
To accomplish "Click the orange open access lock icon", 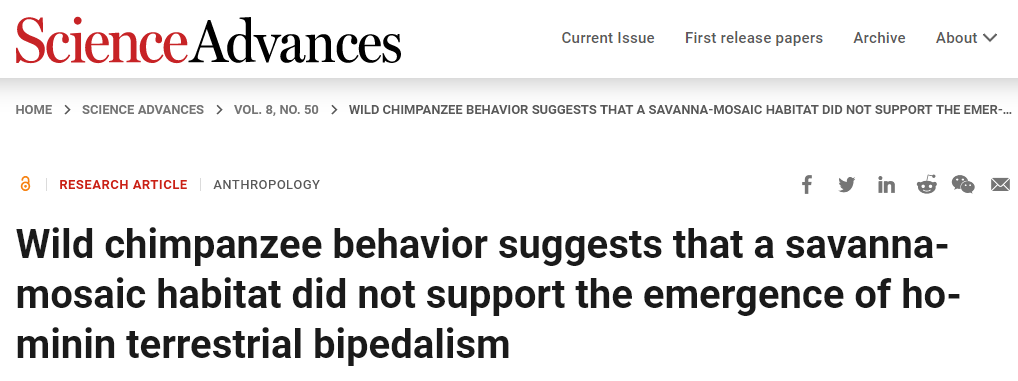I will [x=25, y=184].
